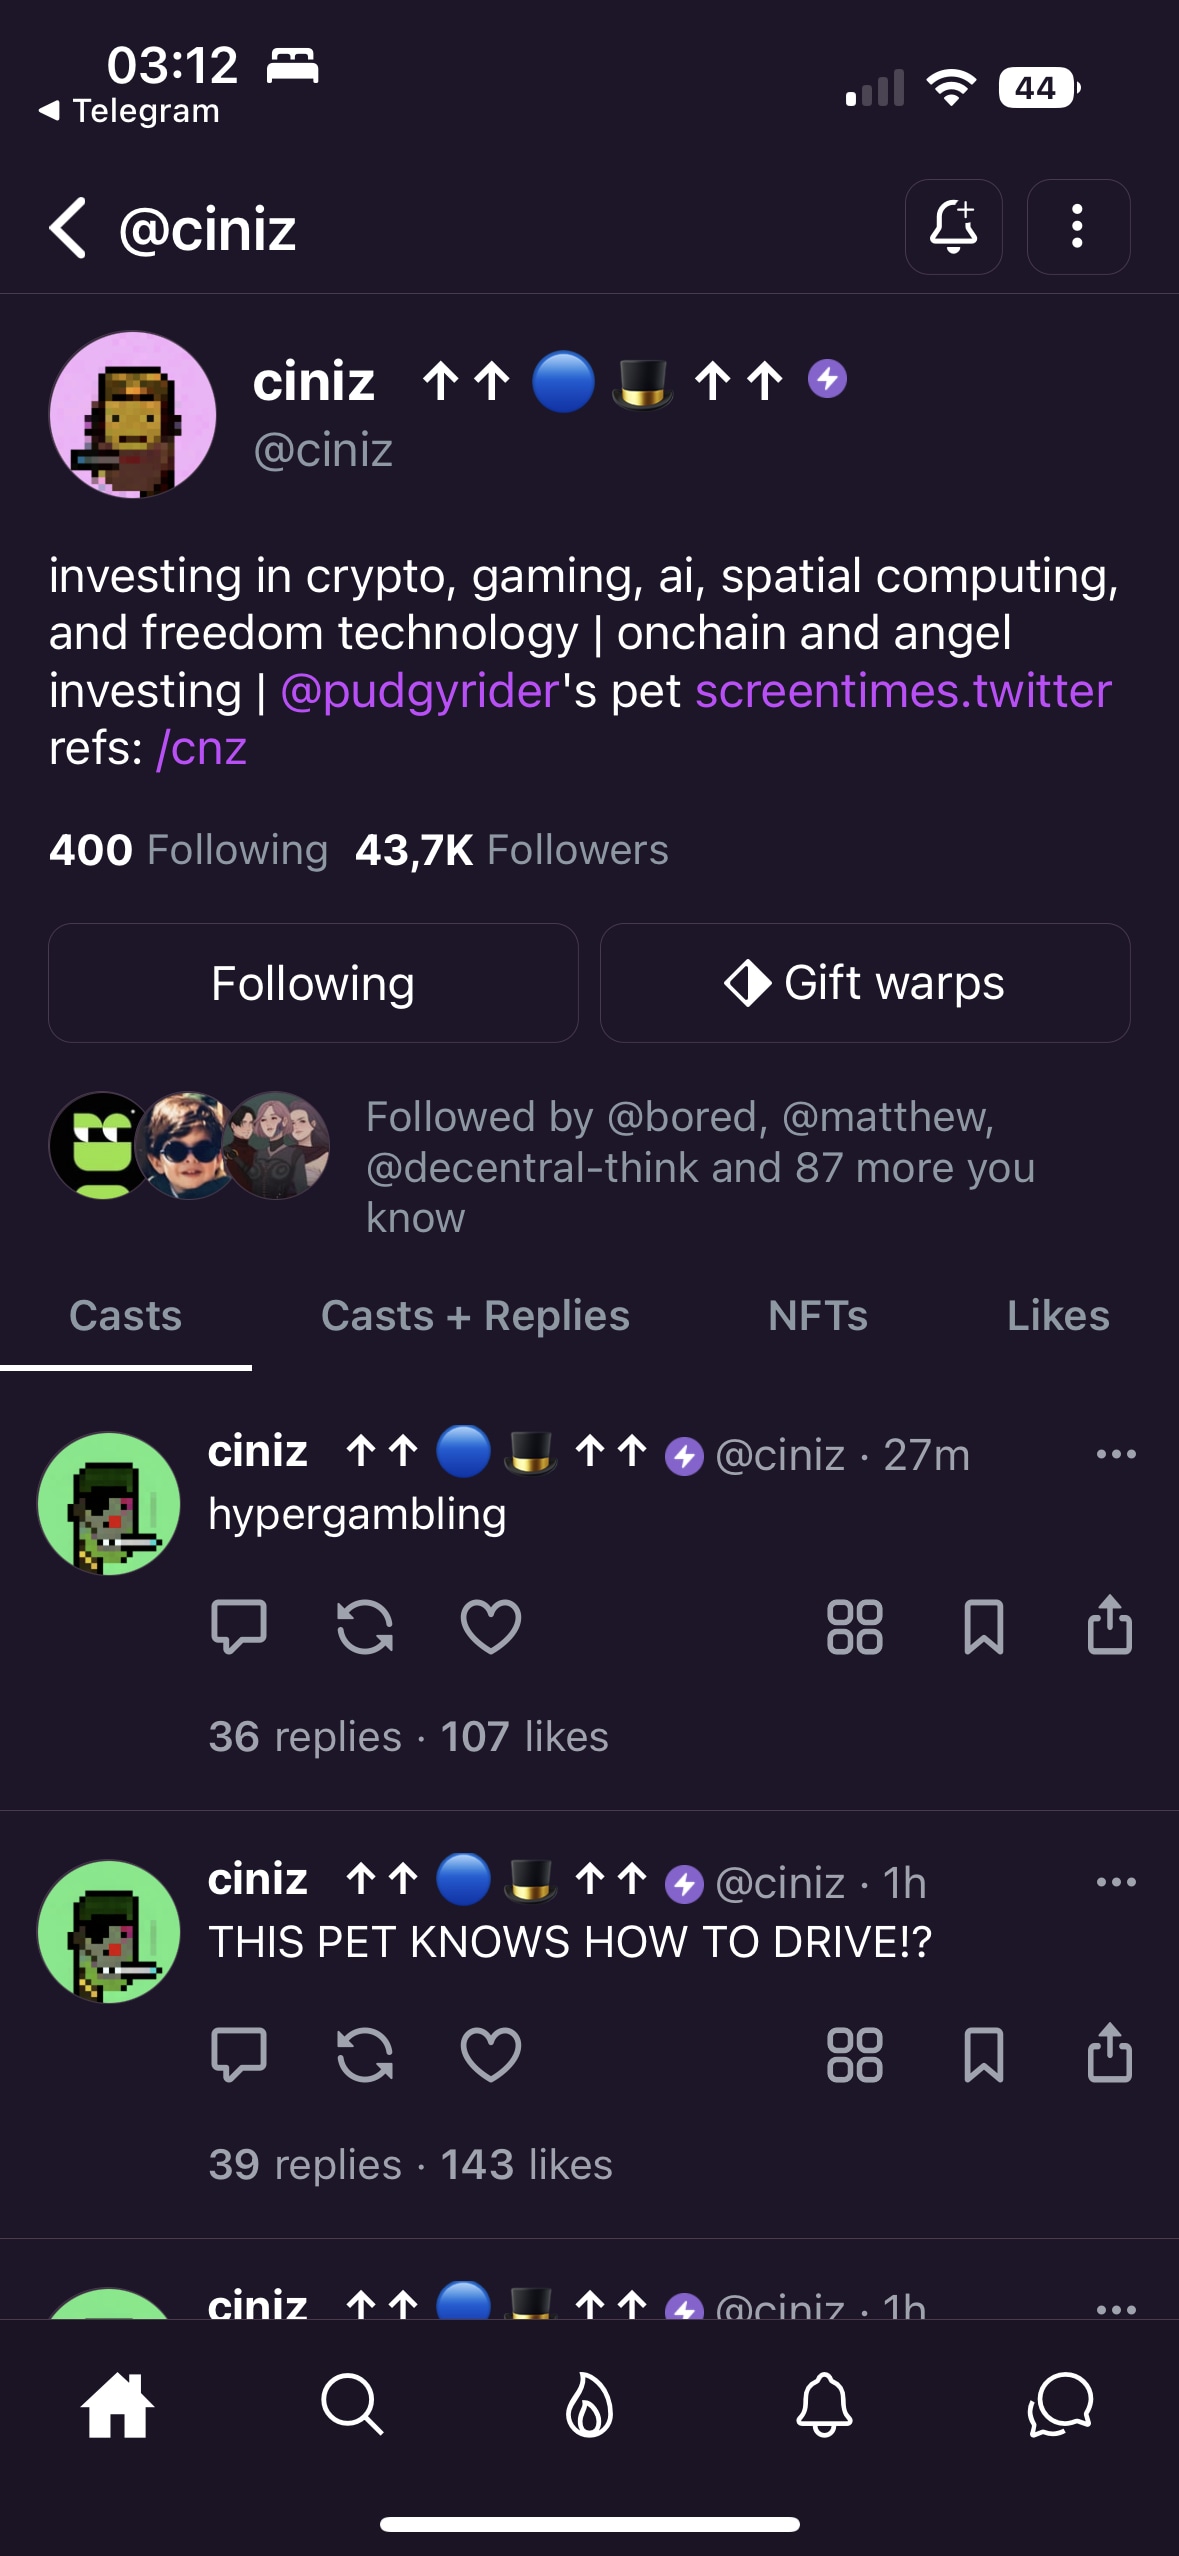
Task: Open the @pudgyrider mention link
Action: [420, 691]
